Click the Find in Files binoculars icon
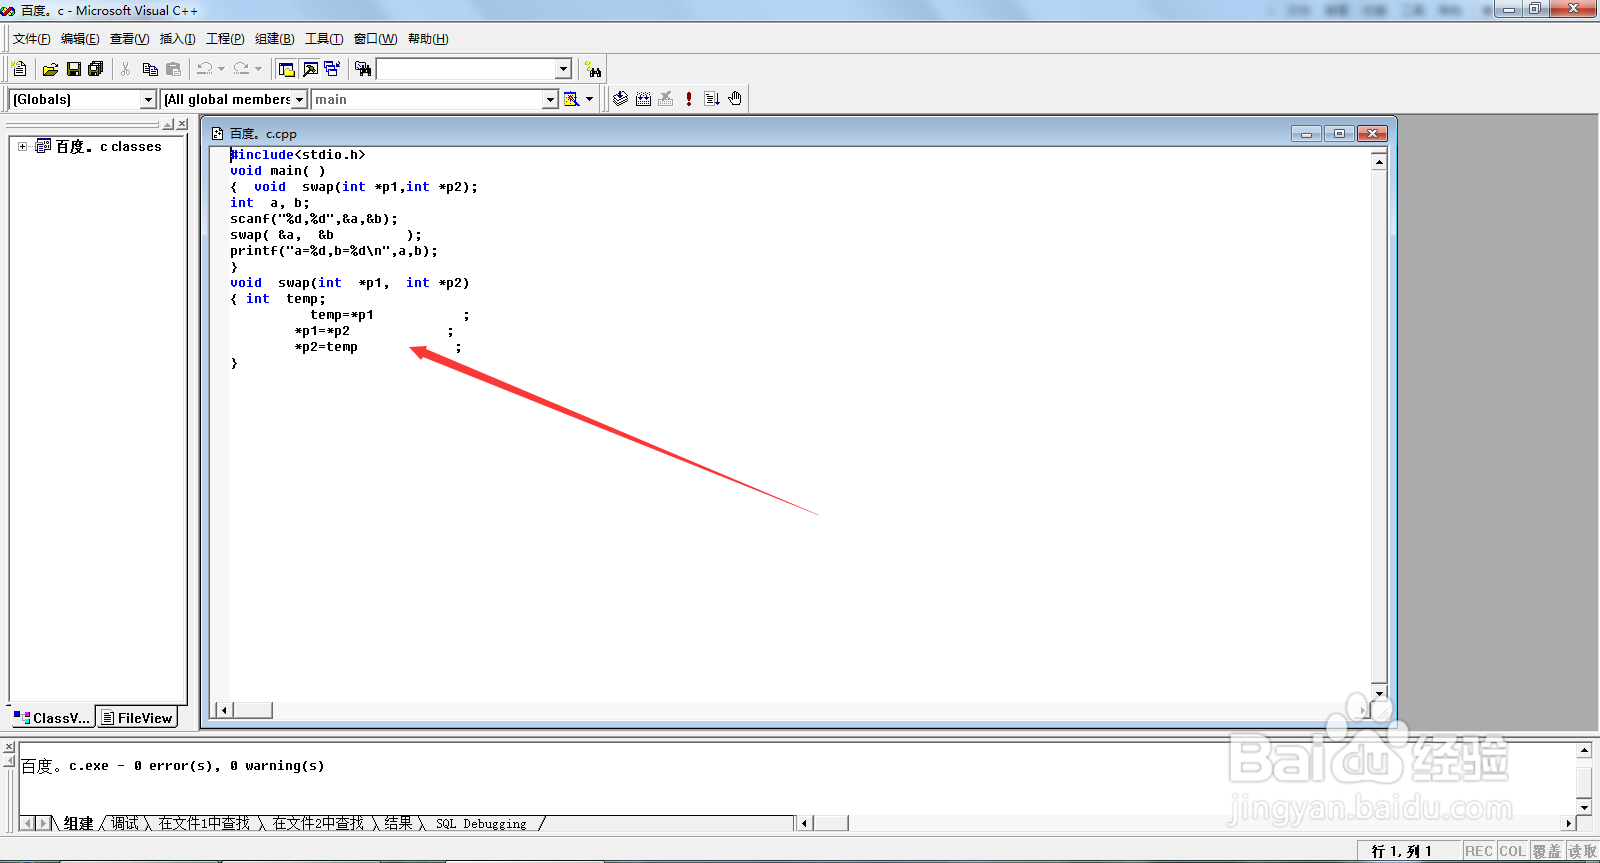This screenshot has width=1600, height=863. point(363,69)
